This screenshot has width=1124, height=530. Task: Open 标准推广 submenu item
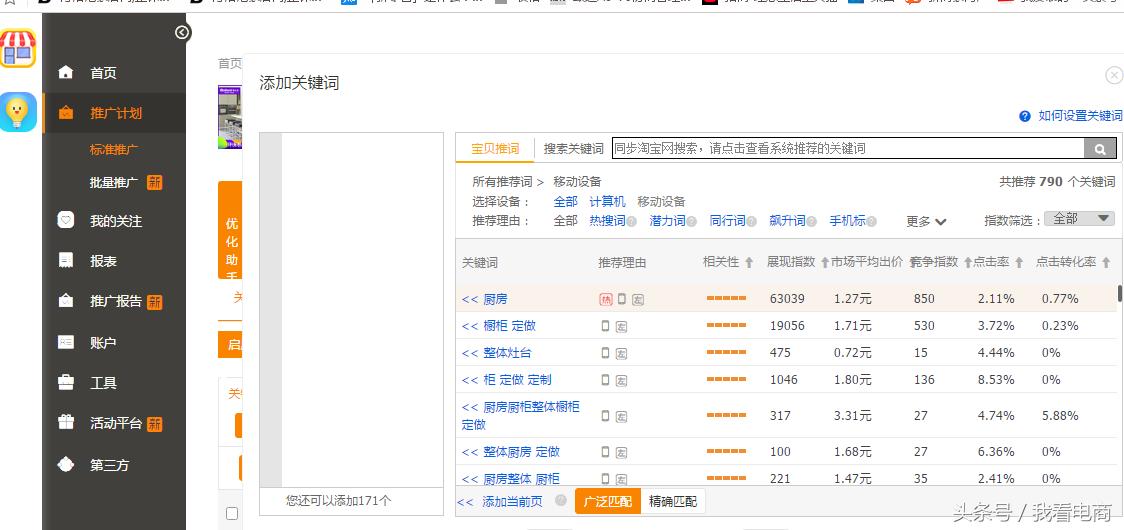114,150
